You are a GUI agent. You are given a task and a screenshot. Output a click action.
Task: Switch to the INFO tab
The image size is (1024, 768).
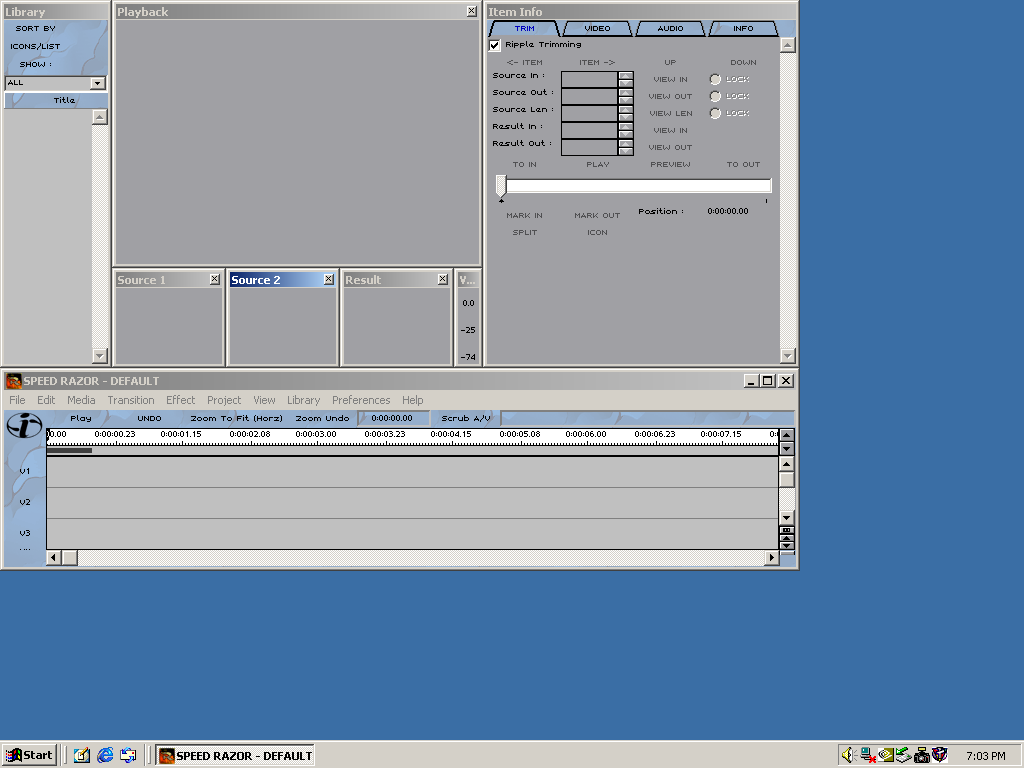pyautogui.click(x=743, y=29)
